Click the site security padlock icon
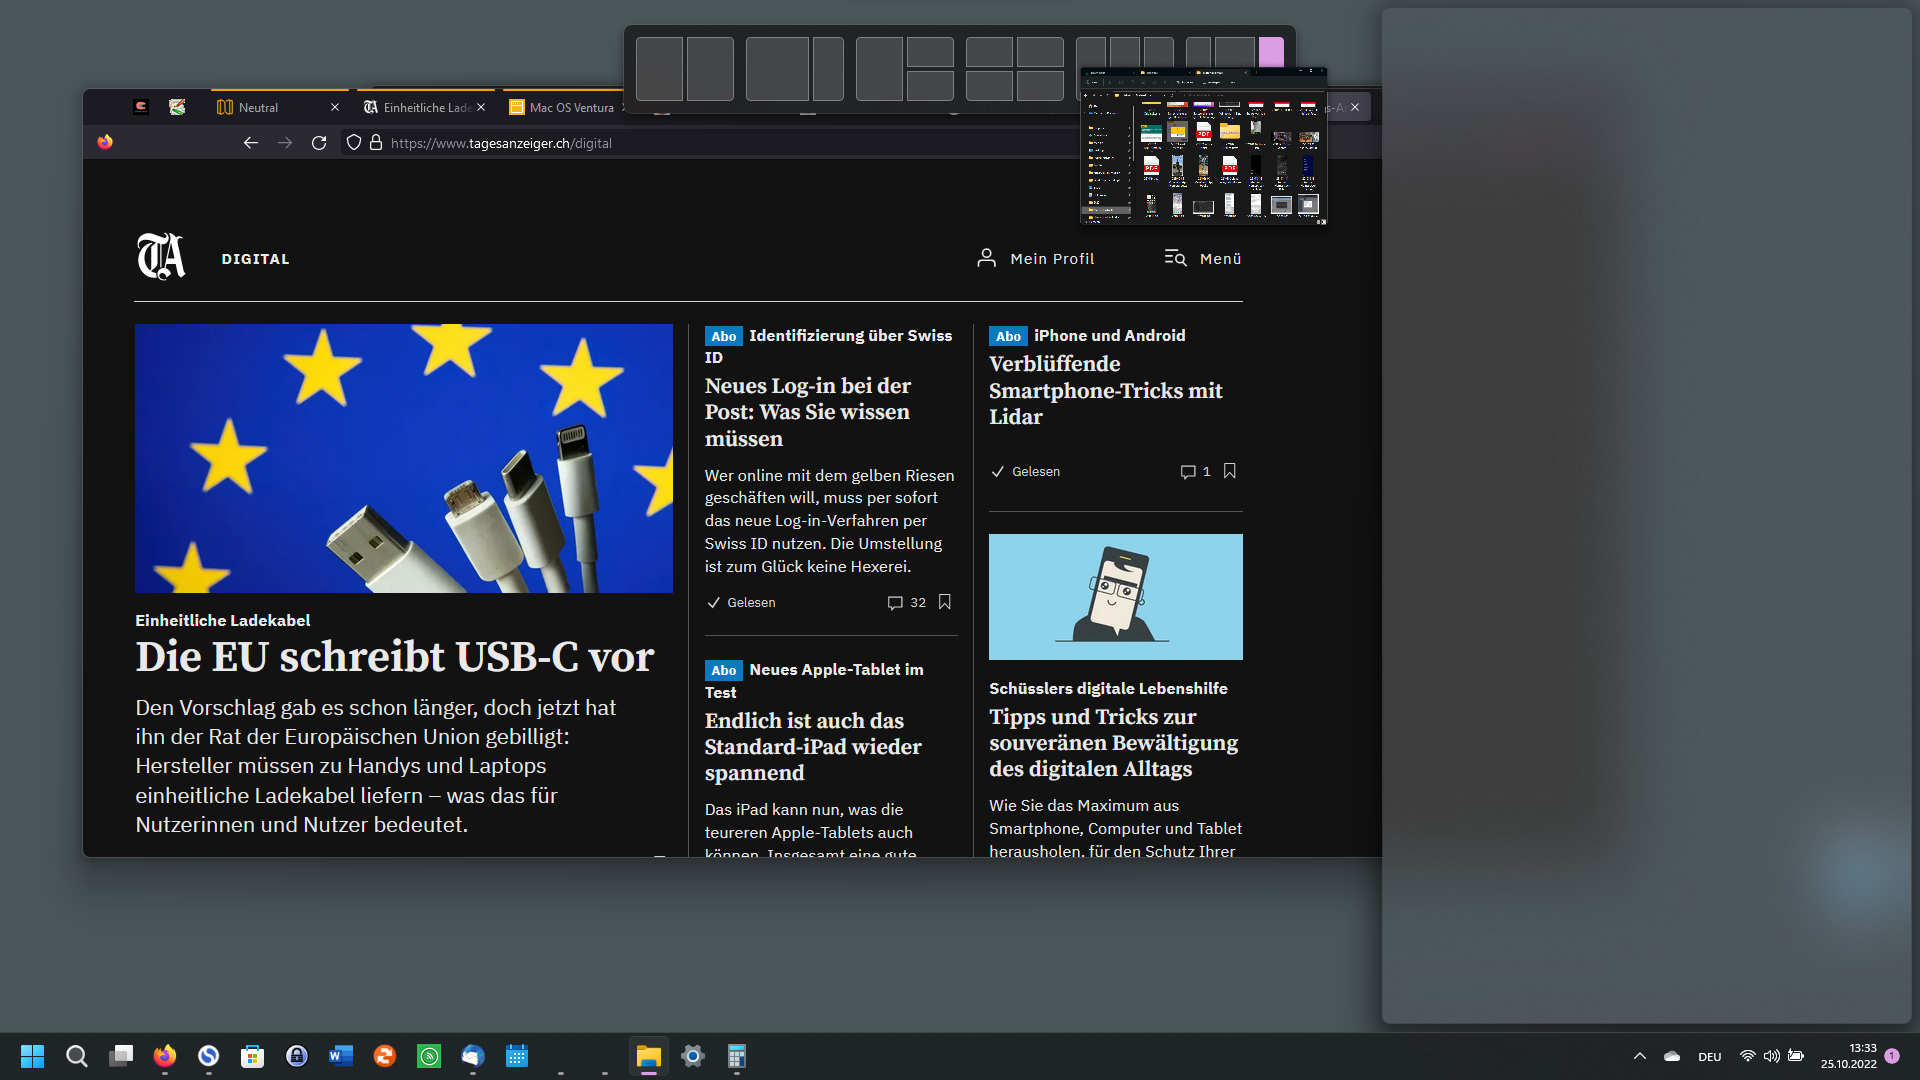The height and width of the screenshot is (1080, 1920). coord(376,143)
